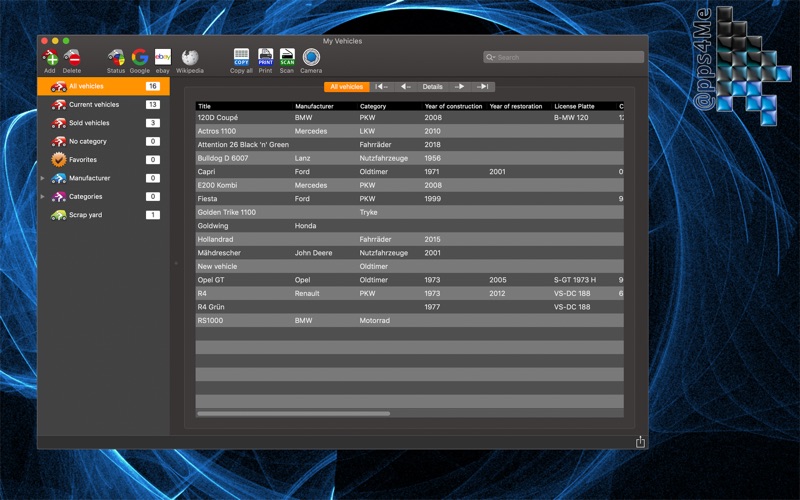Click the horizontal scrollbar under the table
The image size is (800, 500).
click(293, 413)
